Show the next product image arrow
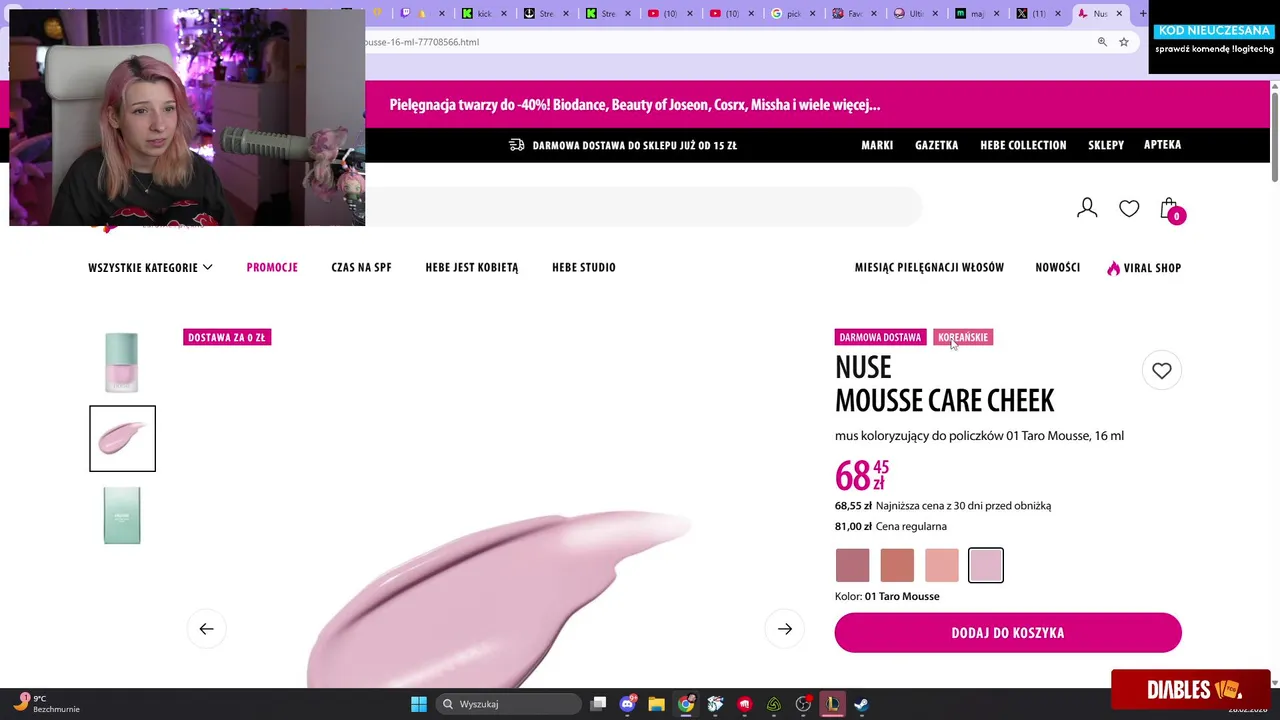 [785, 629]
